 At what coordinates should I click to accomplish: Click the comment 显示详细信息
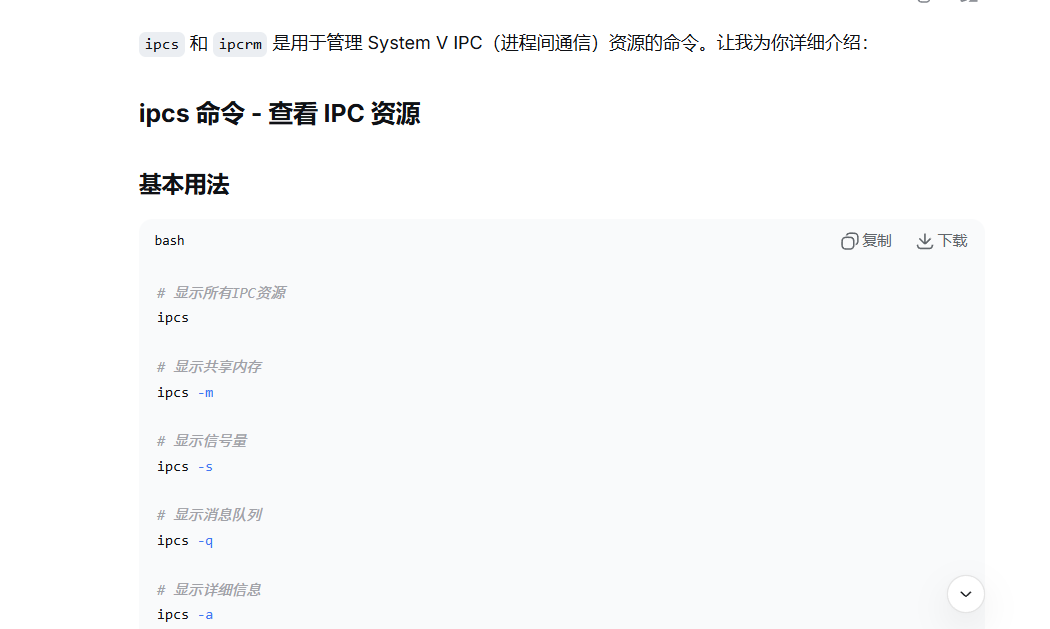click(210, 589)
